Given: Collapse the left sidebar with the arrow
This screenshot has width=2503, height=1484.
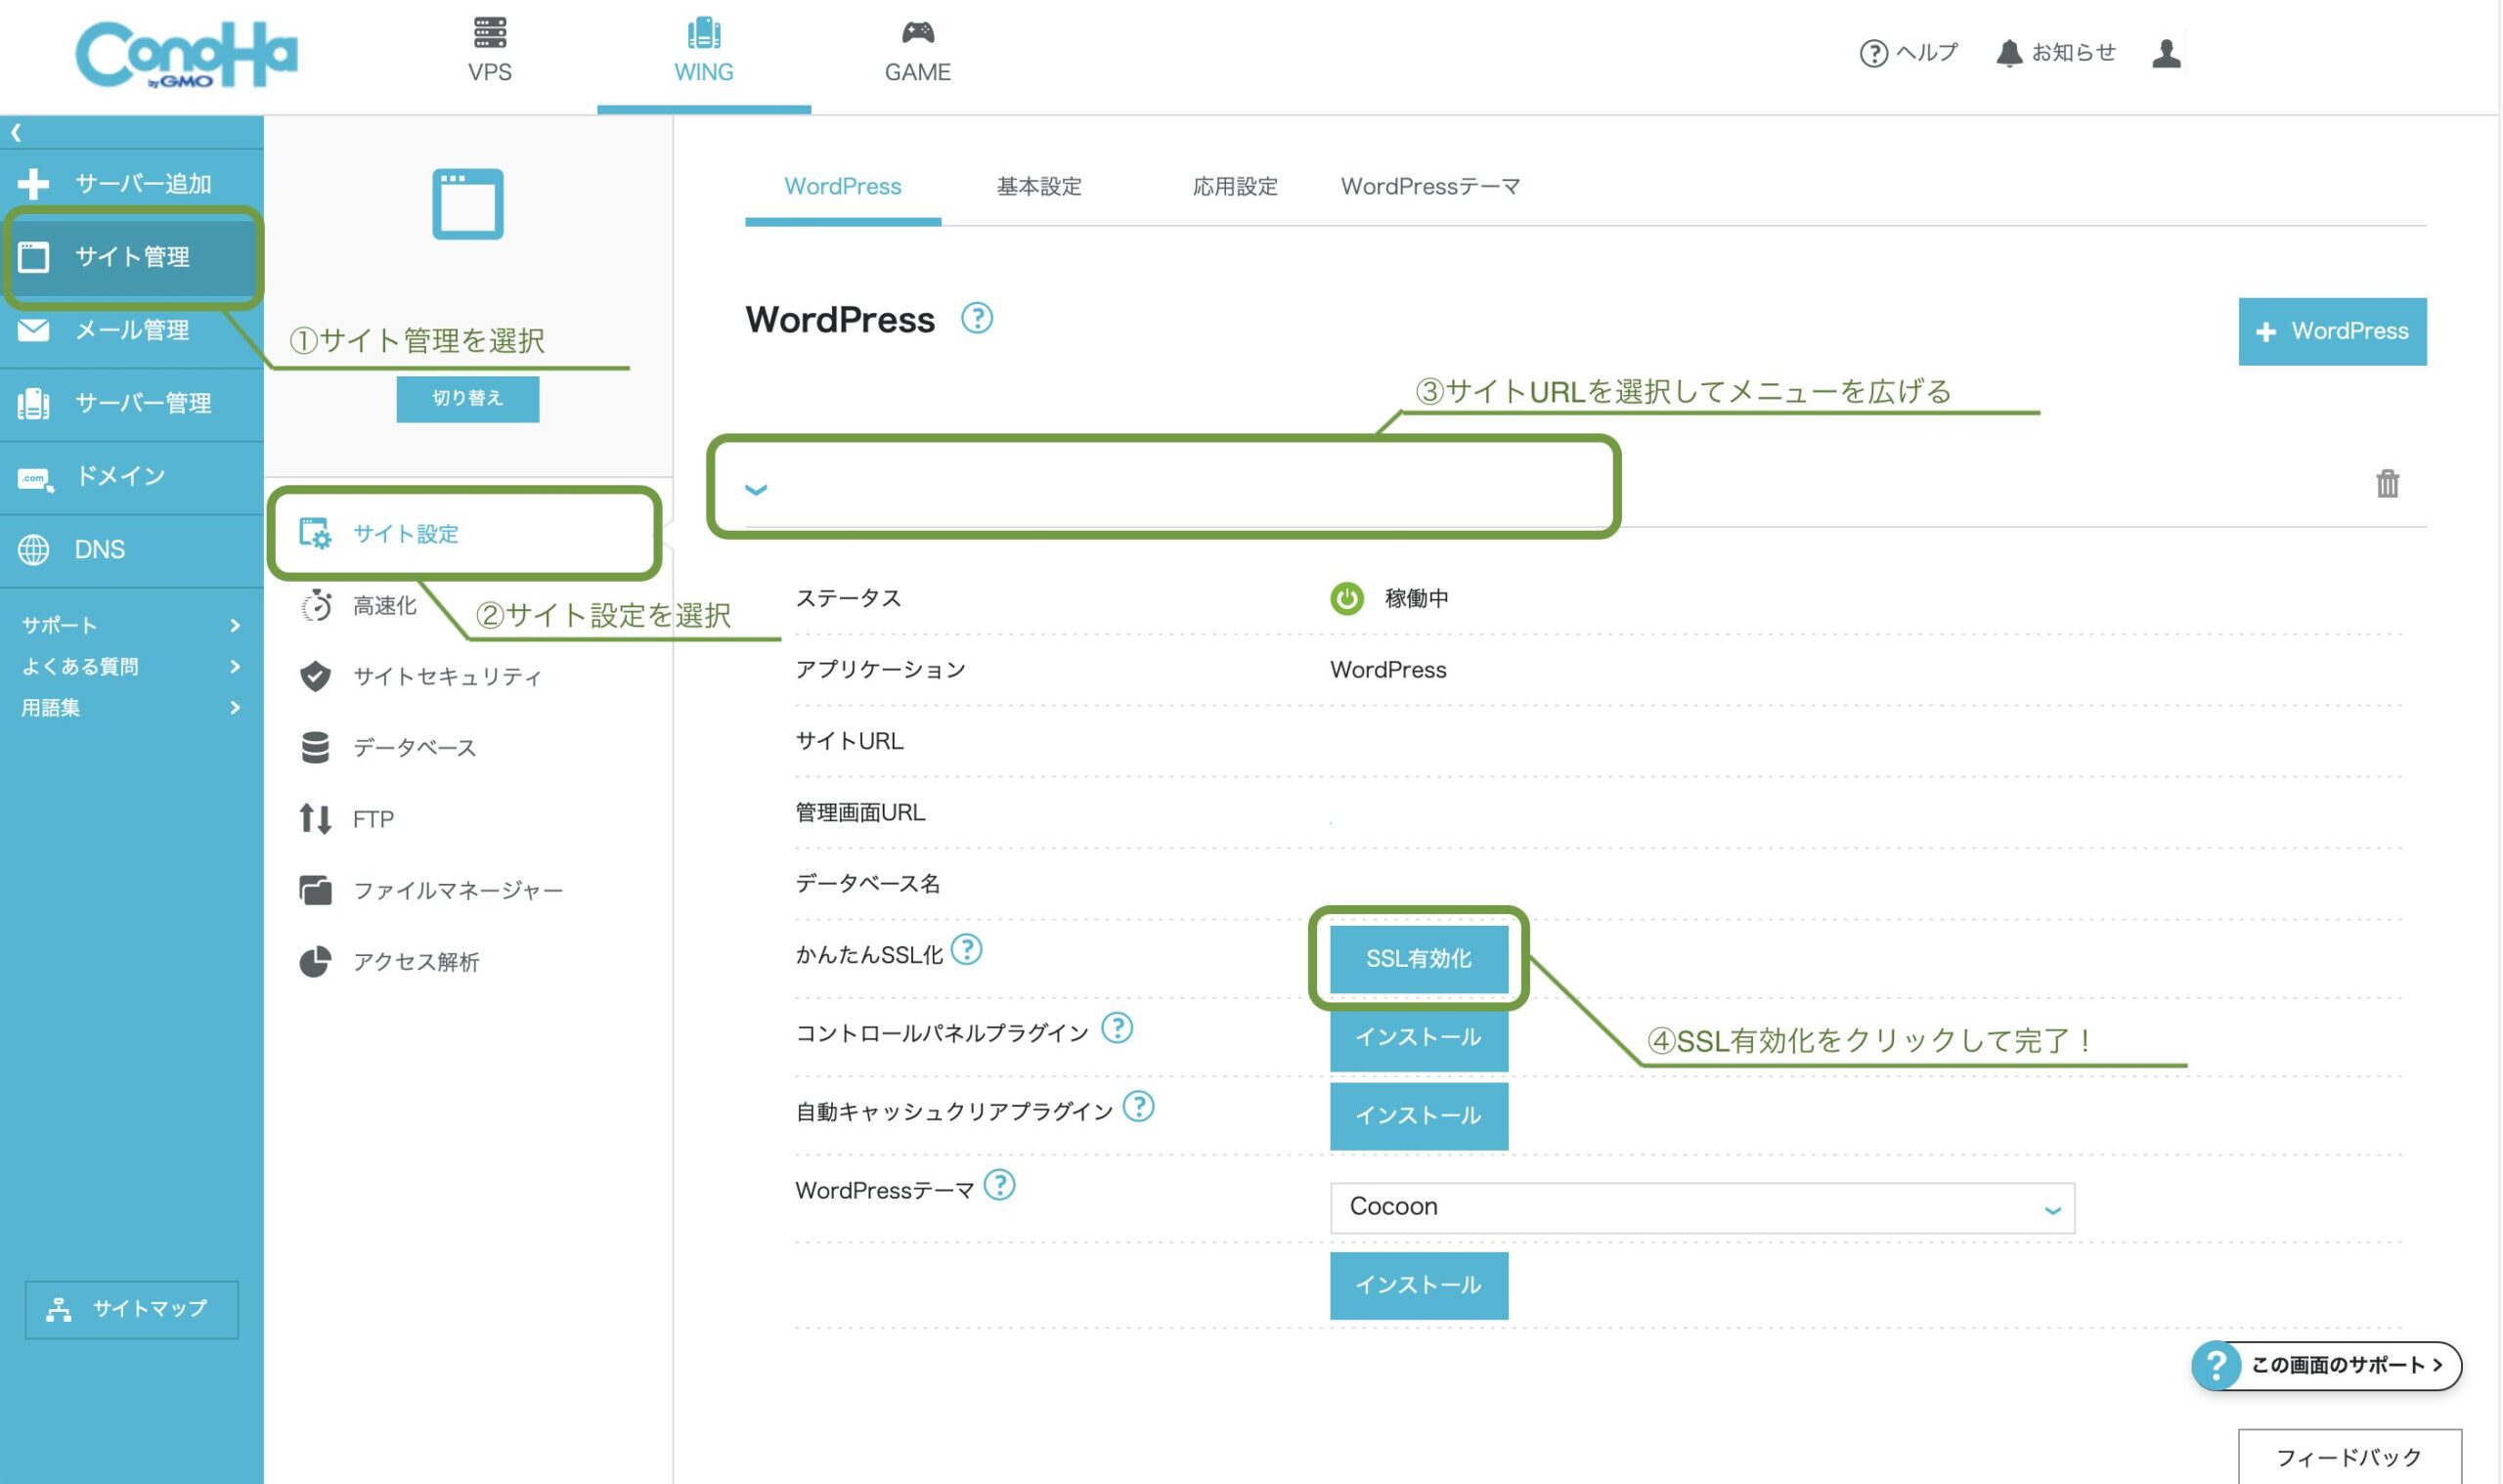Looking at the screenshot, I should point(16,132).
